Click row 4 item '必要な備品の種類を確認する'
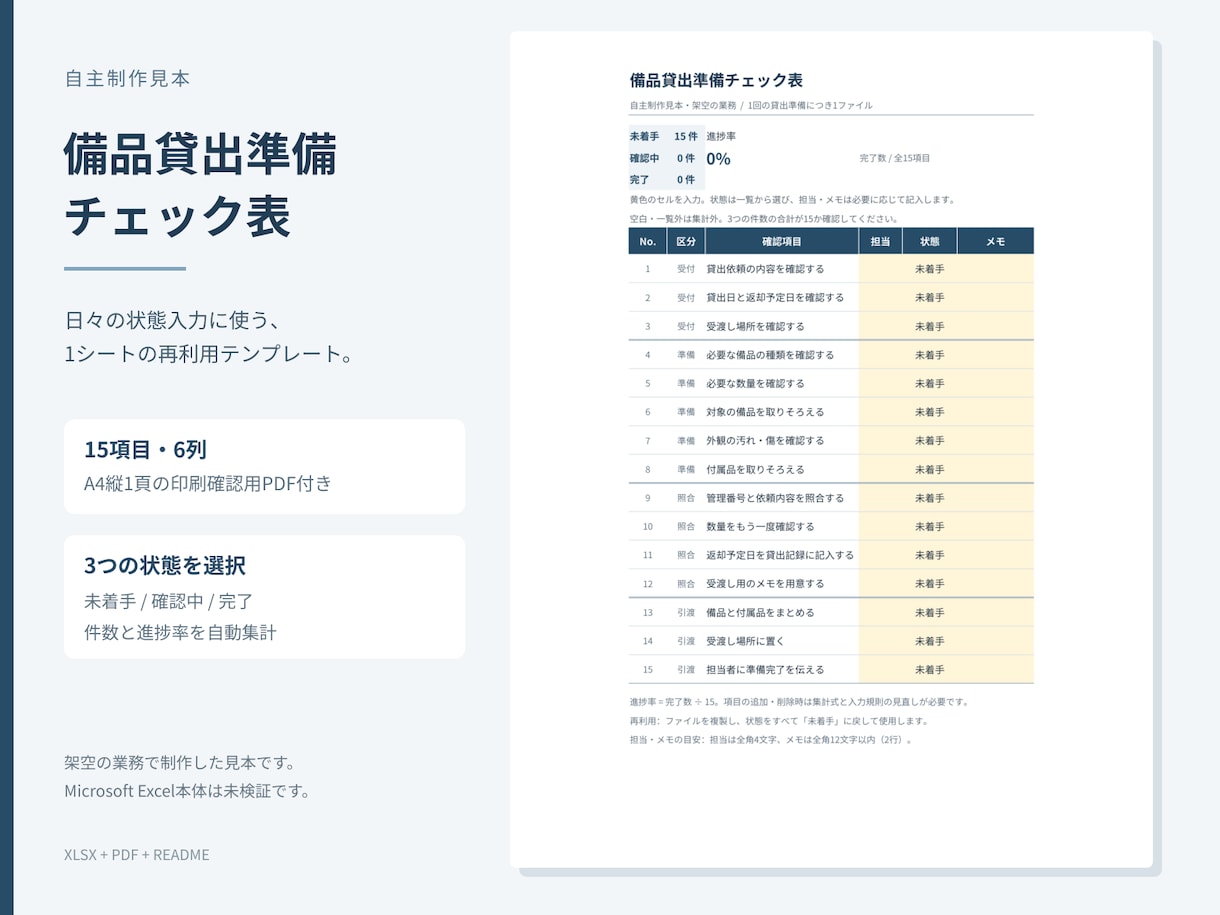Viewport: 1220px width, 915px height. [x=770, y=355]
